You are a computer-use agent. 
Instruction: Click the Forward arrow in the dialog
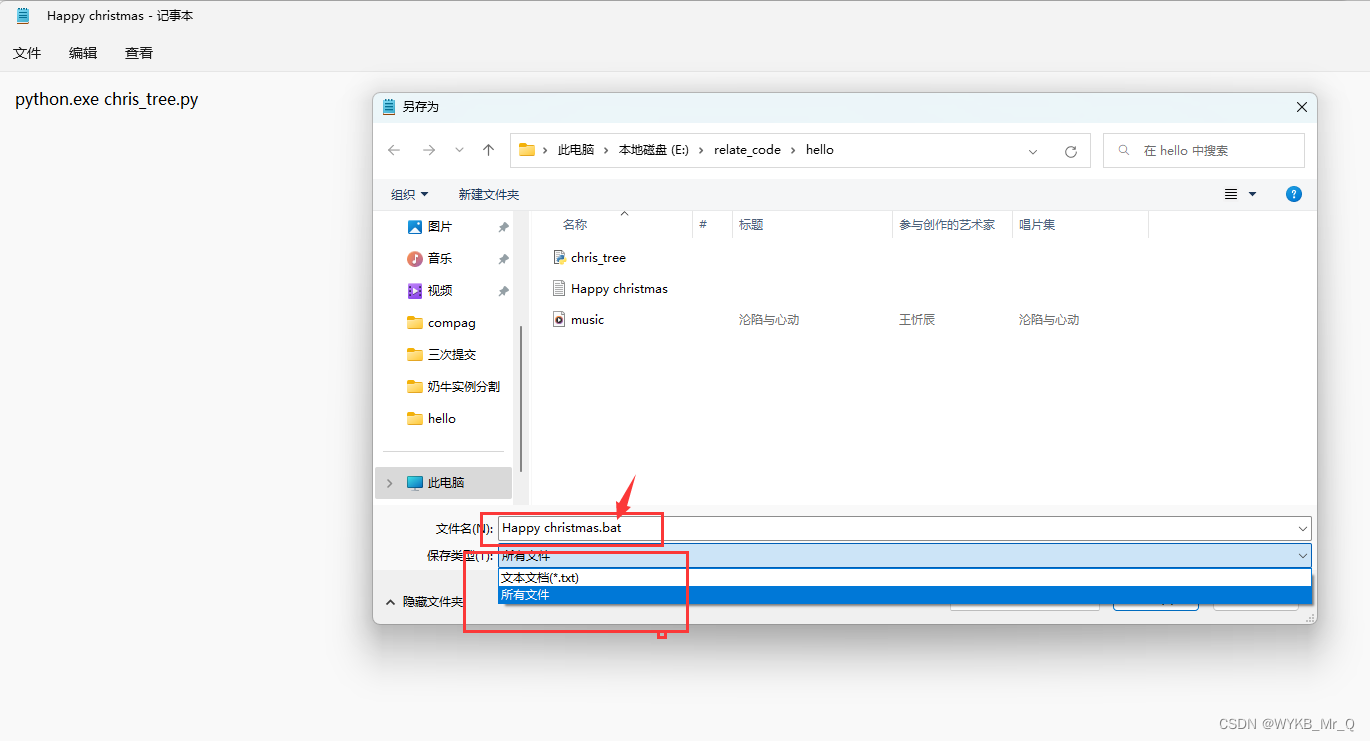[429, 150]
